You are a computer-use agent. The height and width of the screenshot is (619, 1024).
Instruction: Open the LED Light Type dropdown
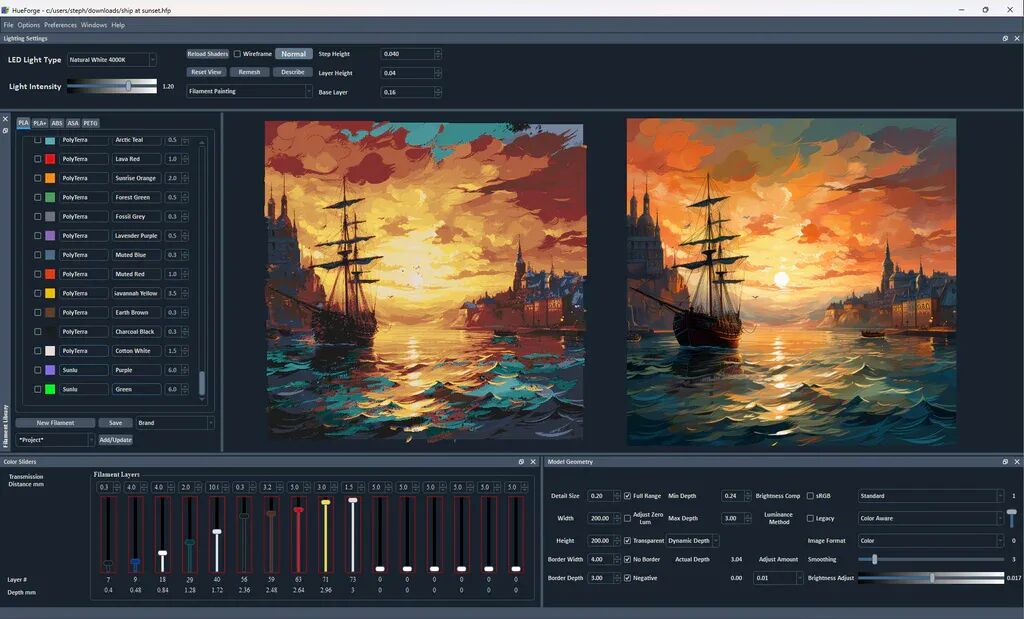tap(112, 60)
